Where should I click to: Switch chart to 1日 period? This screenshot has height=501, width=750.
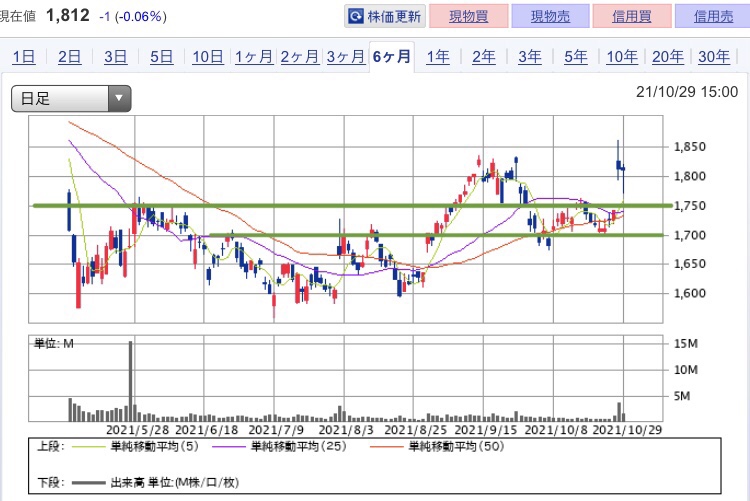[x=23, y=56]
